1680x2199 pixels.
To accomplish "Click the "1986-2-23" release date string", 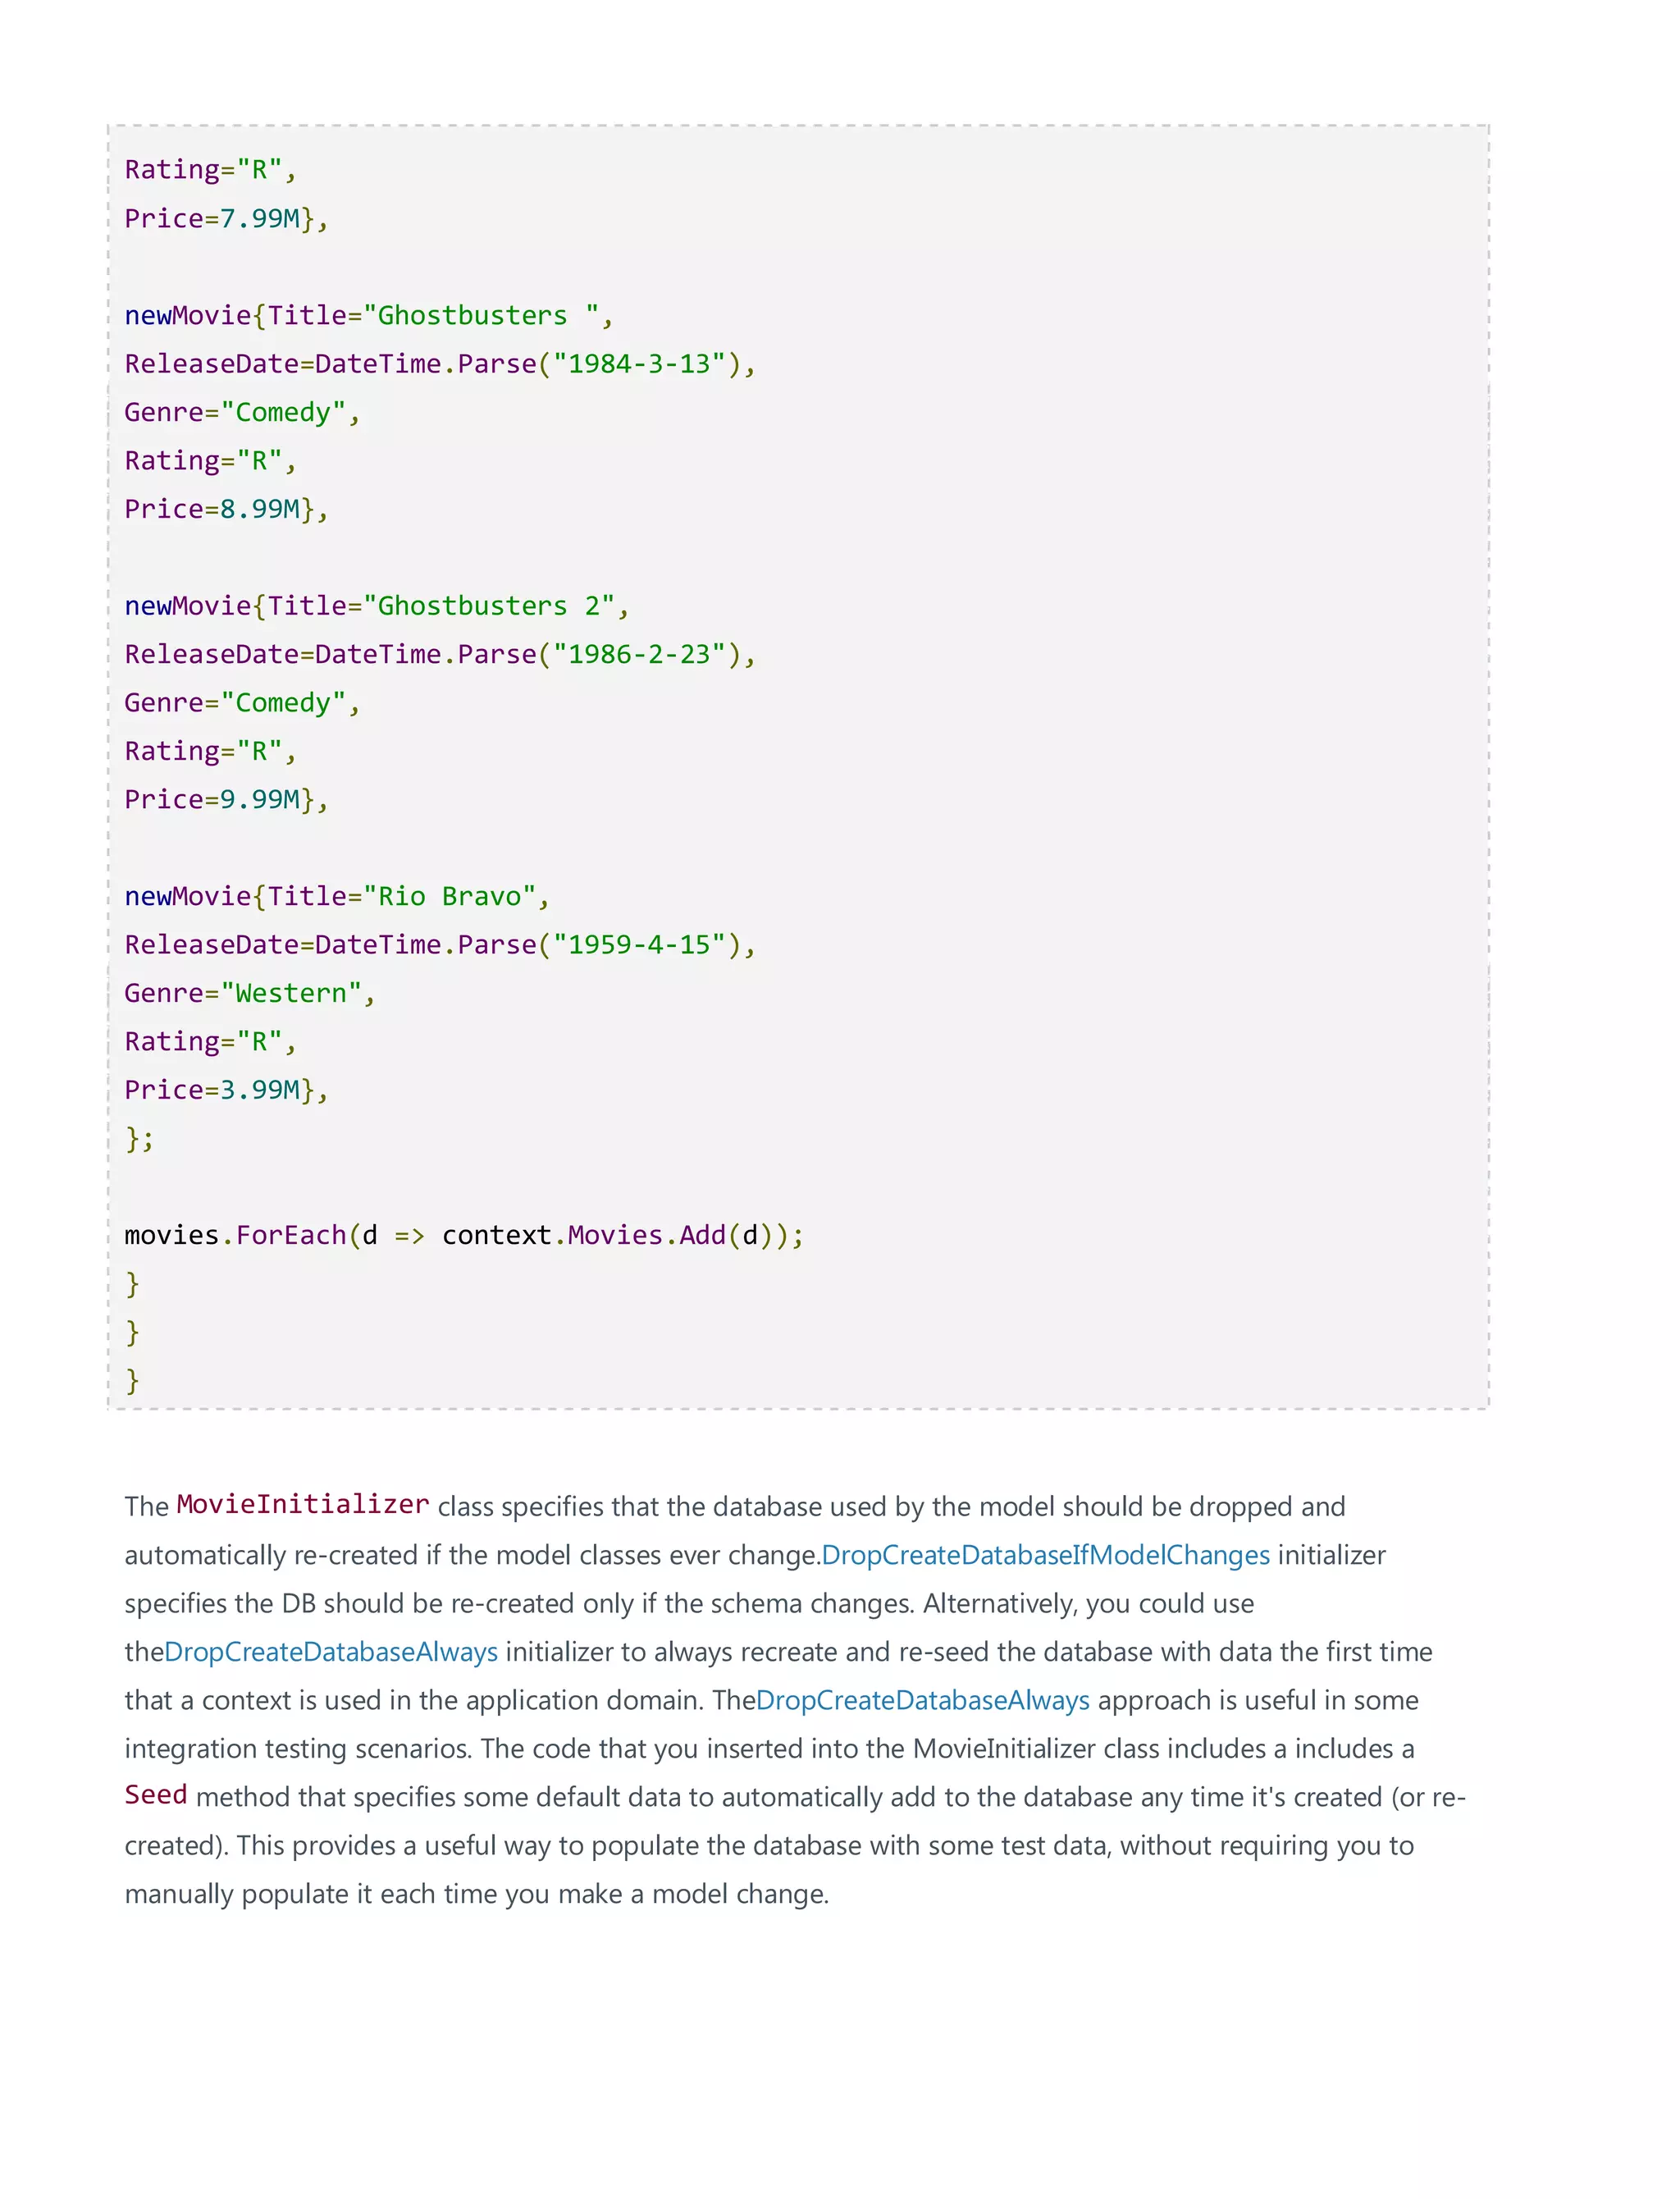I will (x=639, y=654).
